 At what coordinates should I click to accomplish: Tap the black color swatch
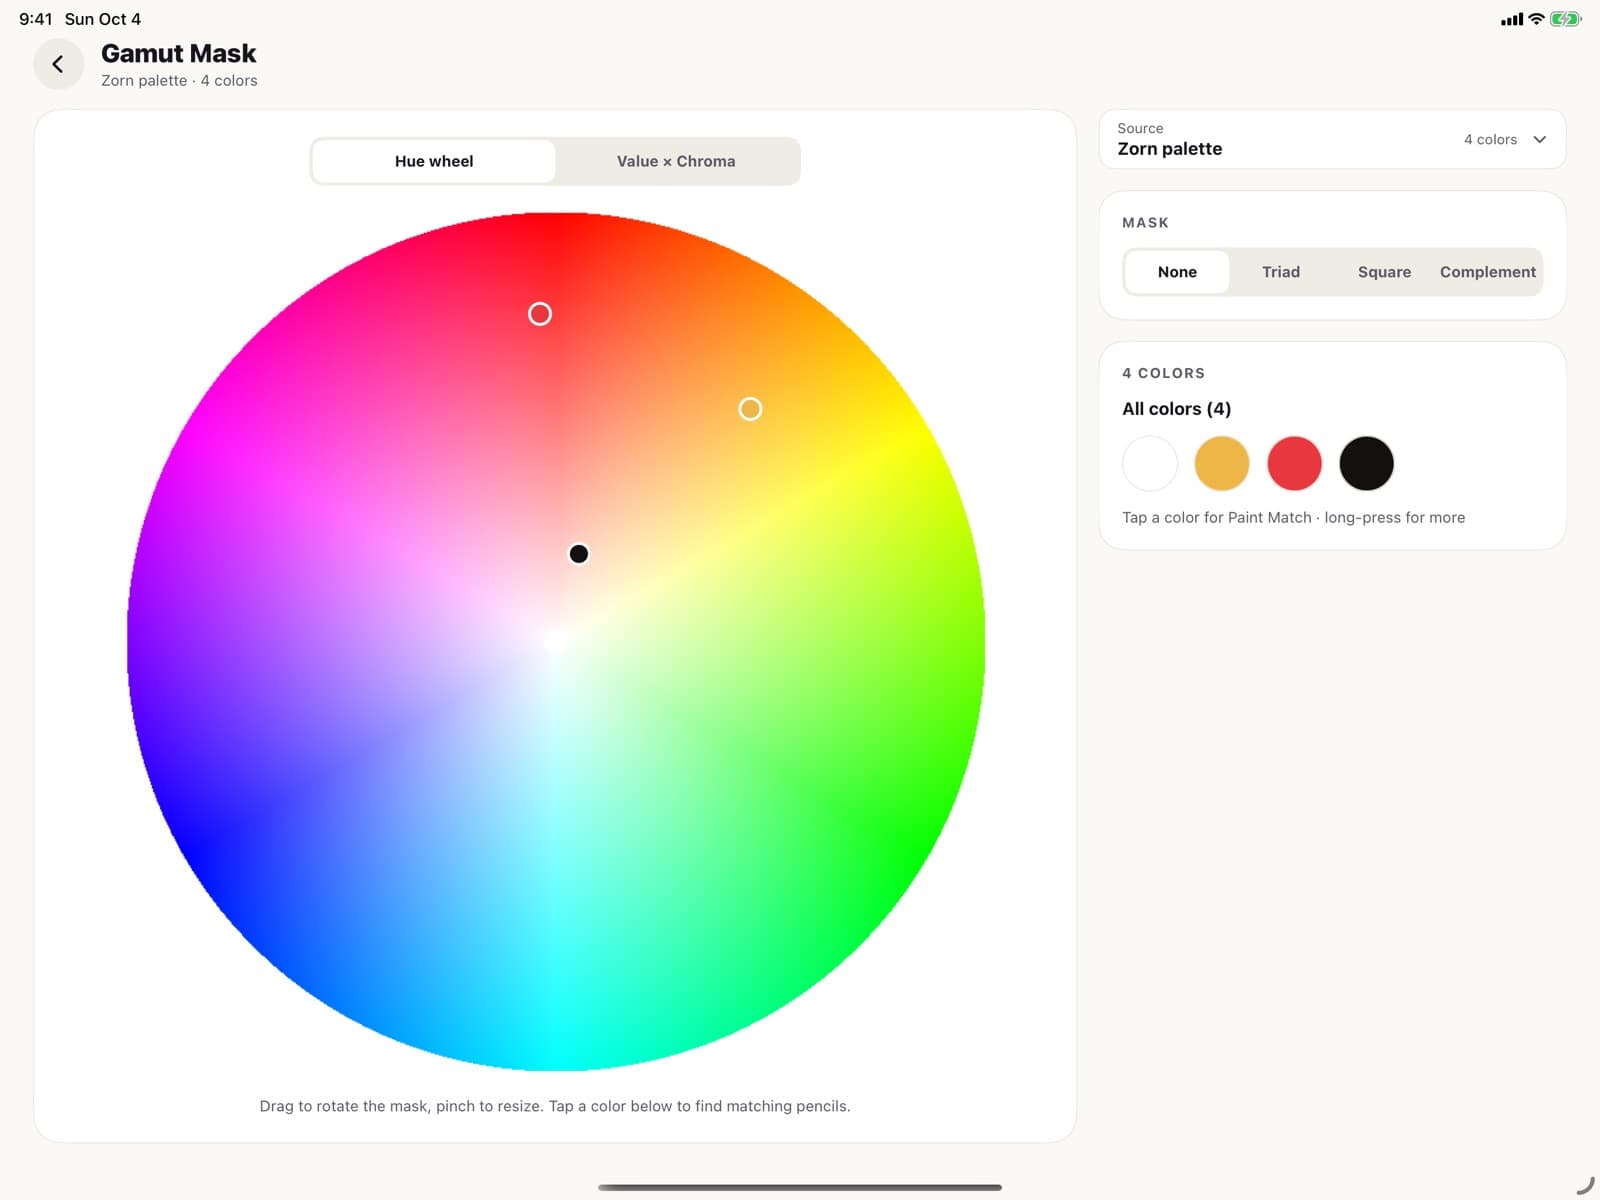click(1366, 464)
